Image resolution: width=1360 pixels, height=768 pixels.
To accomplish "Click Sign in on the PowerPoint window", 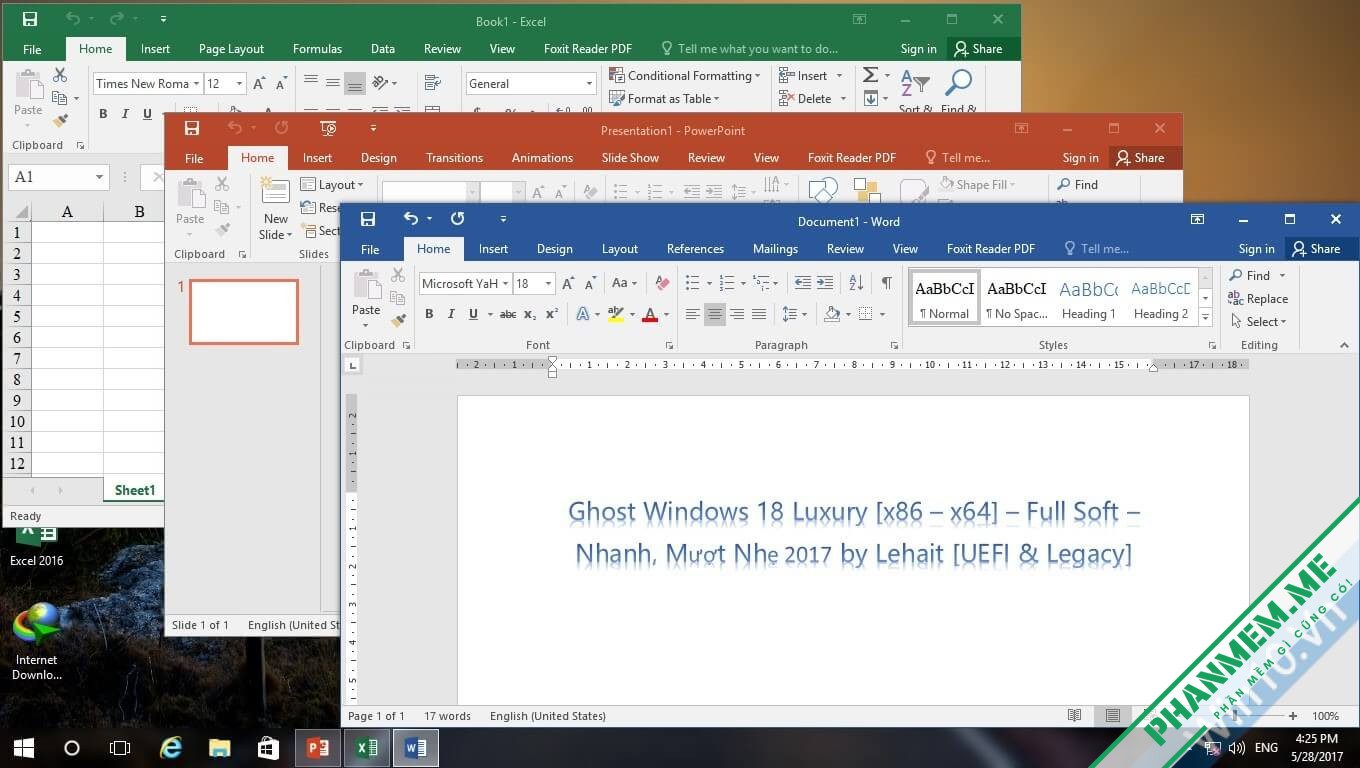I will (1080, 158).
